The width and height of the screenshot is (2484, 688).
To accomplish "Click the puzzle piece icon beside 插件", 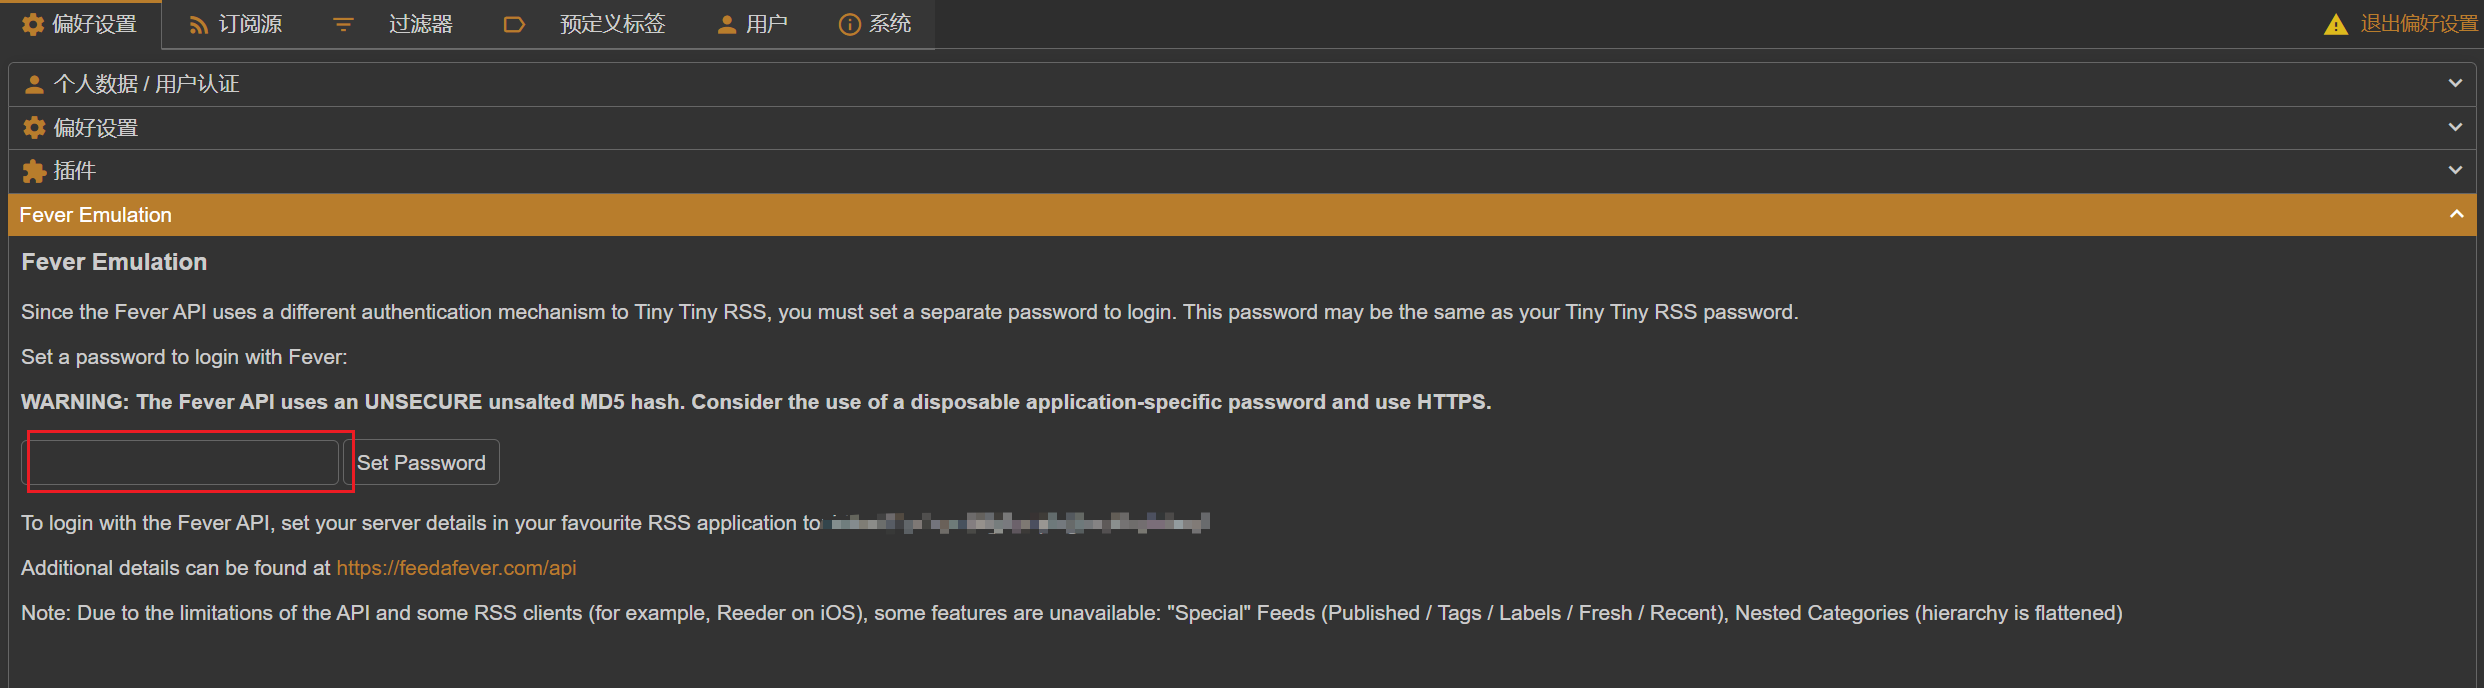I will [x=34, y=171].
